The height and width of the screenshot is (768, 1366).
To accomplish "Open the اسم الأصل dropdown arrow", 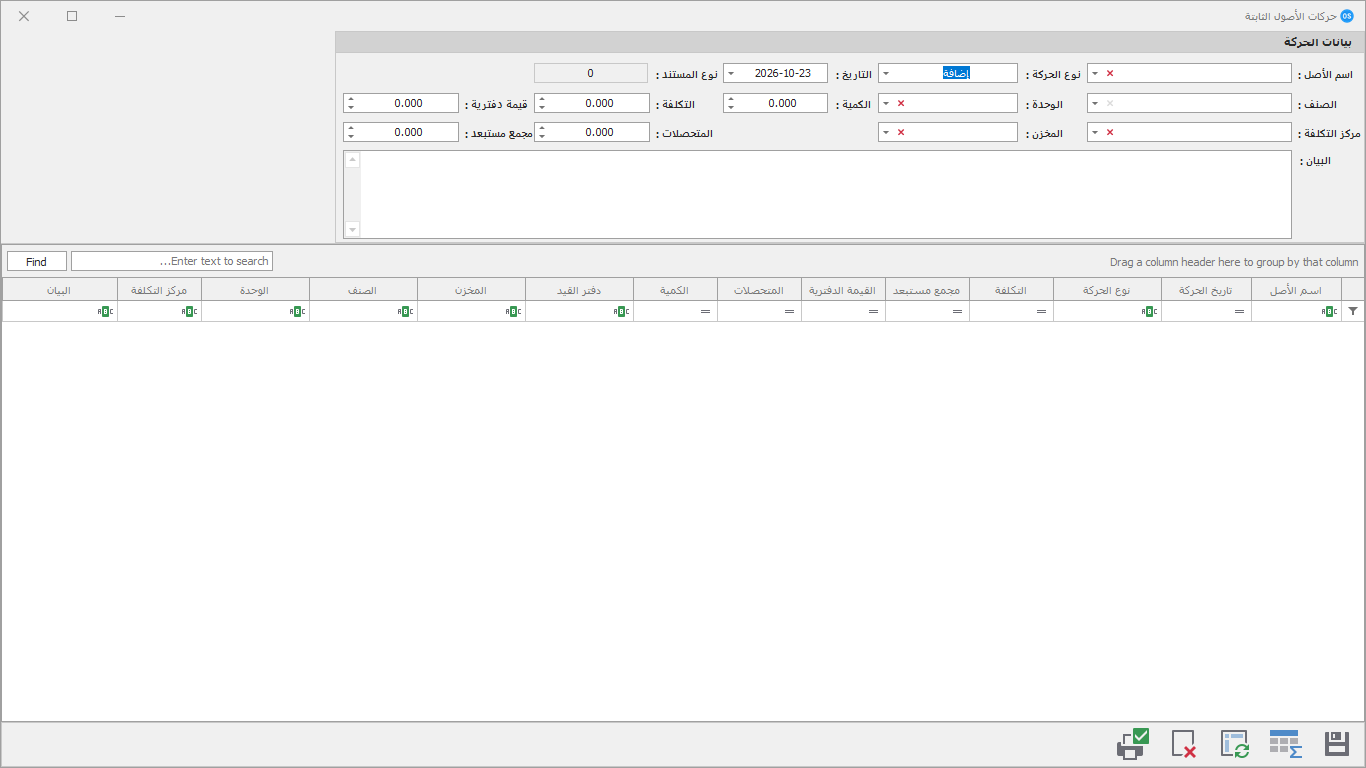I will [1095, 74].
